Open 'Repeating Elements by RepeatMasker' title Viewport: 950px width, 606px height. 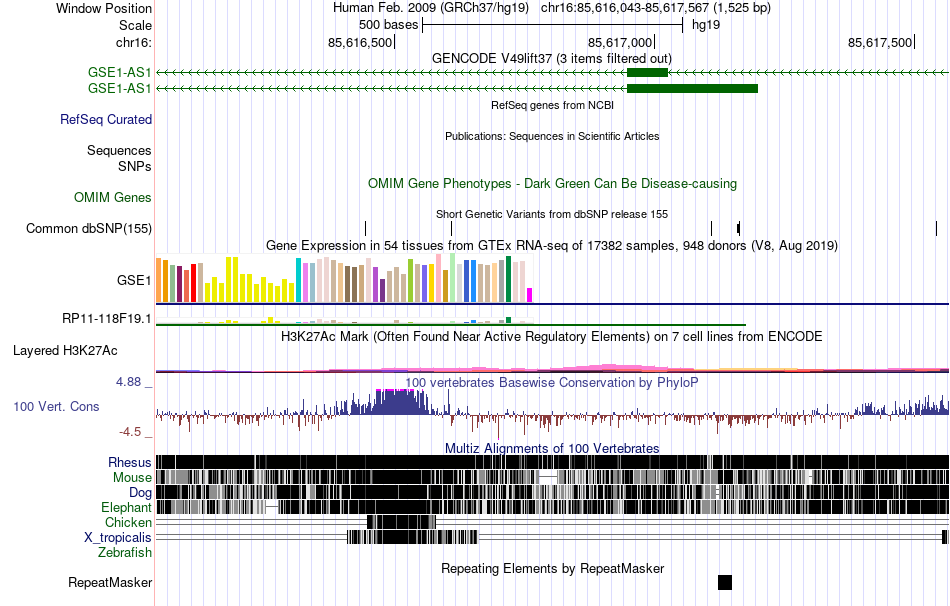click(x=553, y=568)
